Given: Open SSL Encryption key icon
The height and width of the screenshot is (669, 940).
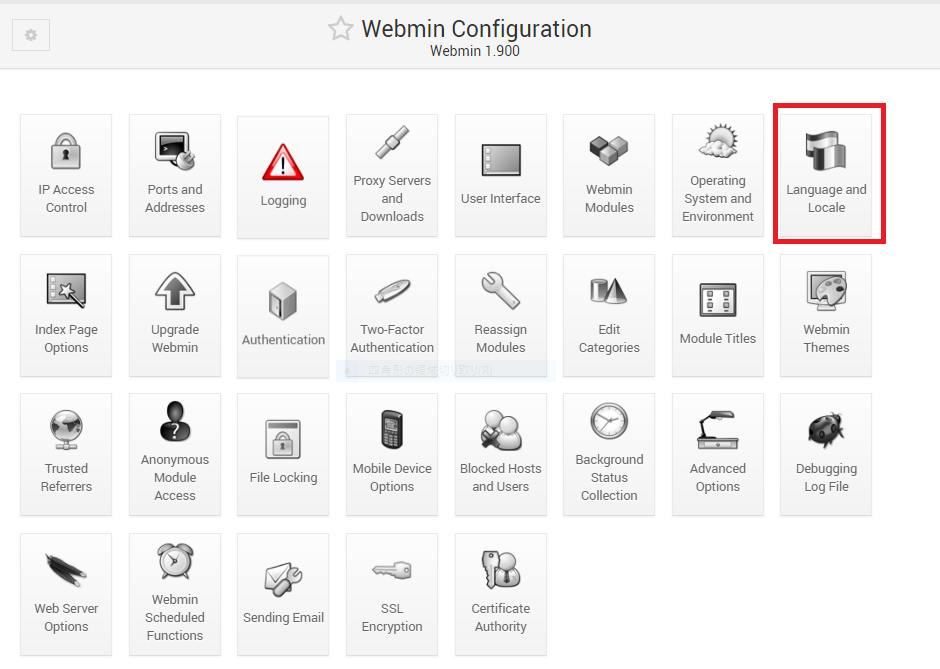Looking at the screenshot, I should tap(392, 569).
